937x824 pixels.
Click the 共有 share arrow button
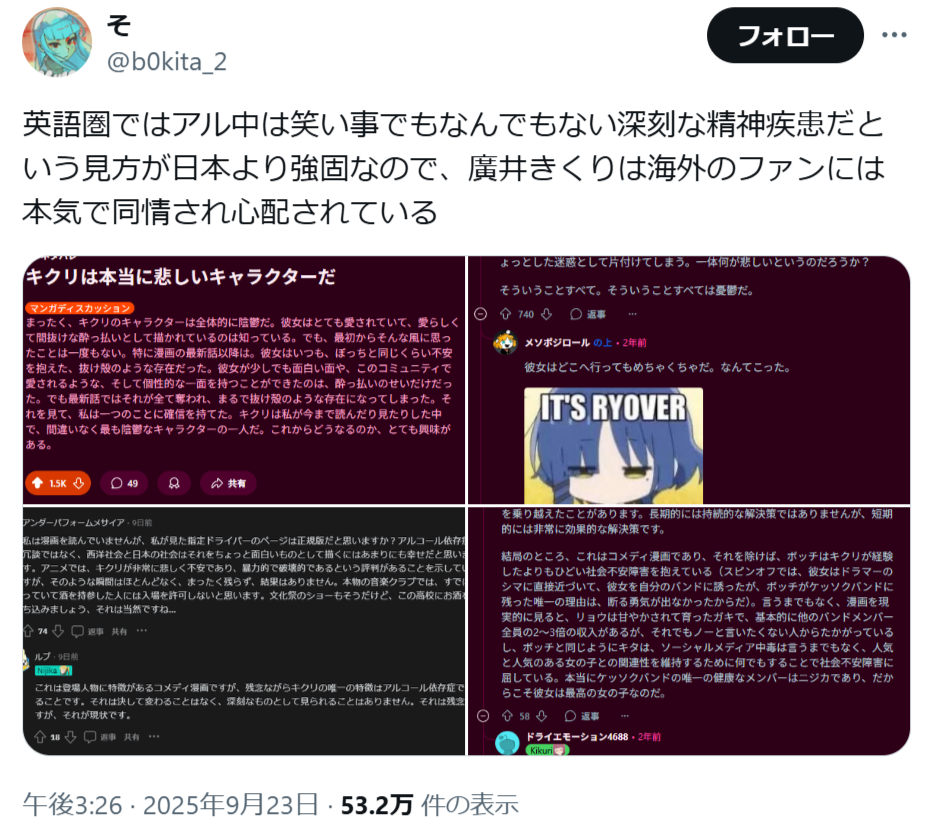click(x=228, y=483)
